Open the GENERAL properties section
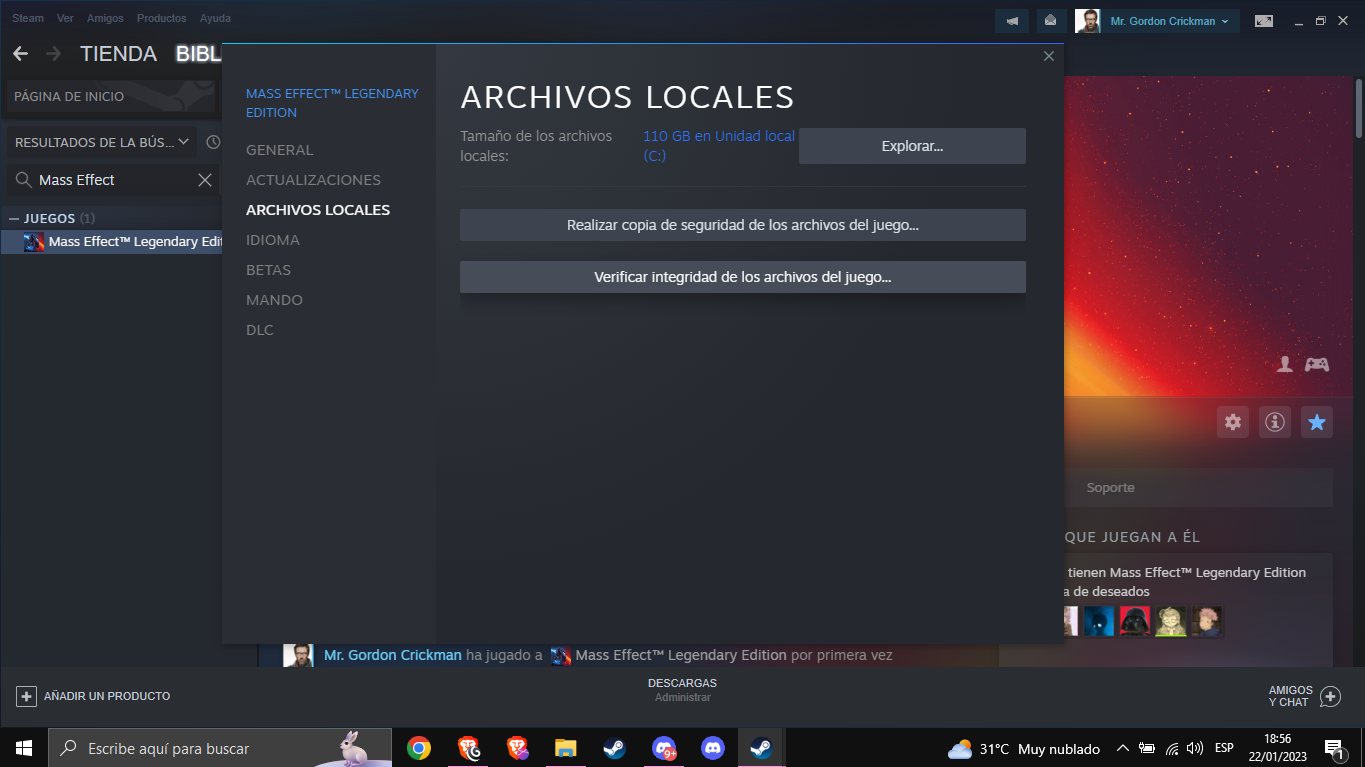The image size is (1365, 767). (x=280, y=150)
